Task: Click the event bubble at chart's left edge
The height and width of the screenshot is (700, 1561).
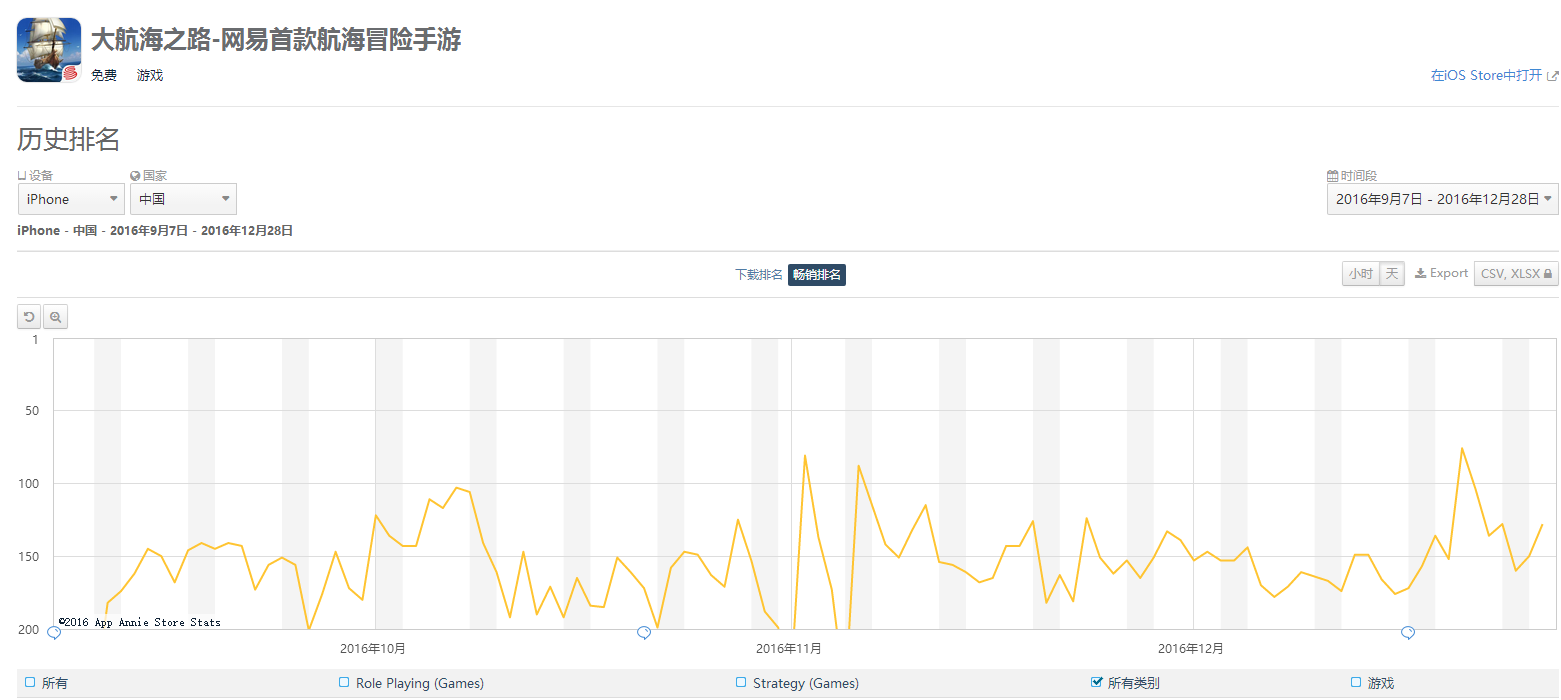Action: pyautogui.click(x=54, y=632)
